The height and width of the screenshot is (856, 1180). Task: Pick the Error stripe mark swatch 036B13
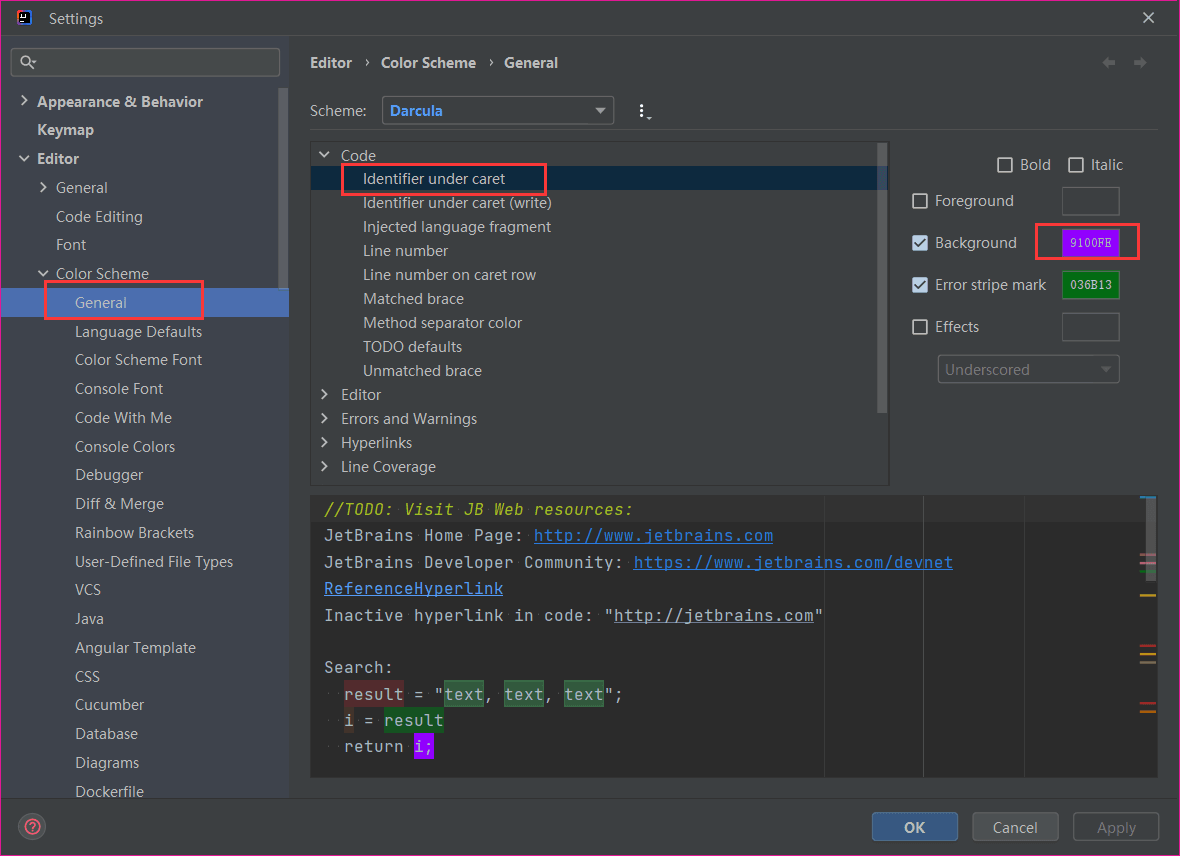coord(1090,285)
